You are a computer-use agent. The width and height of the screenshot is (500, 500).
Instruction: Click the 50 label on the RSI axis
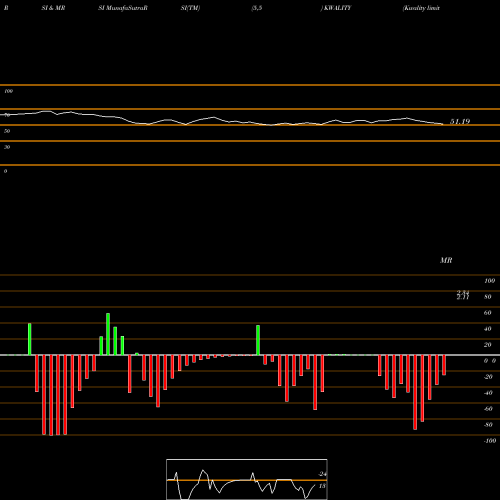(x=7, y=131)
